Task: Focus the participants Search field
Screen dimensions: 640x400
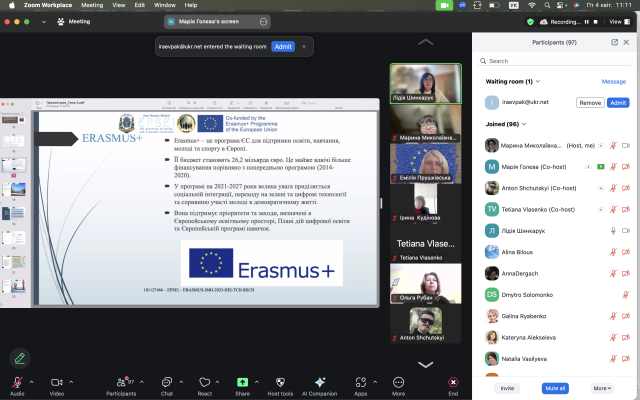Action: pos(555,61)
